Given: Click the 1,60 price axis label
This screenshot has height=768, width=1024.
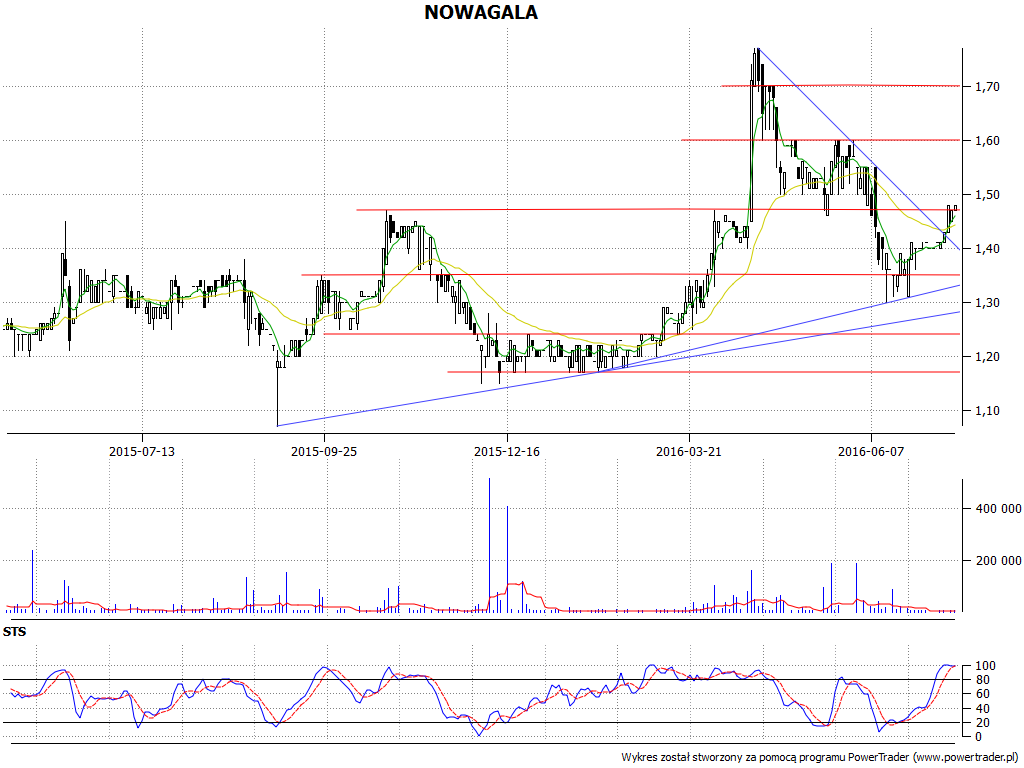Looking at the screenshot, I should 987,140.
